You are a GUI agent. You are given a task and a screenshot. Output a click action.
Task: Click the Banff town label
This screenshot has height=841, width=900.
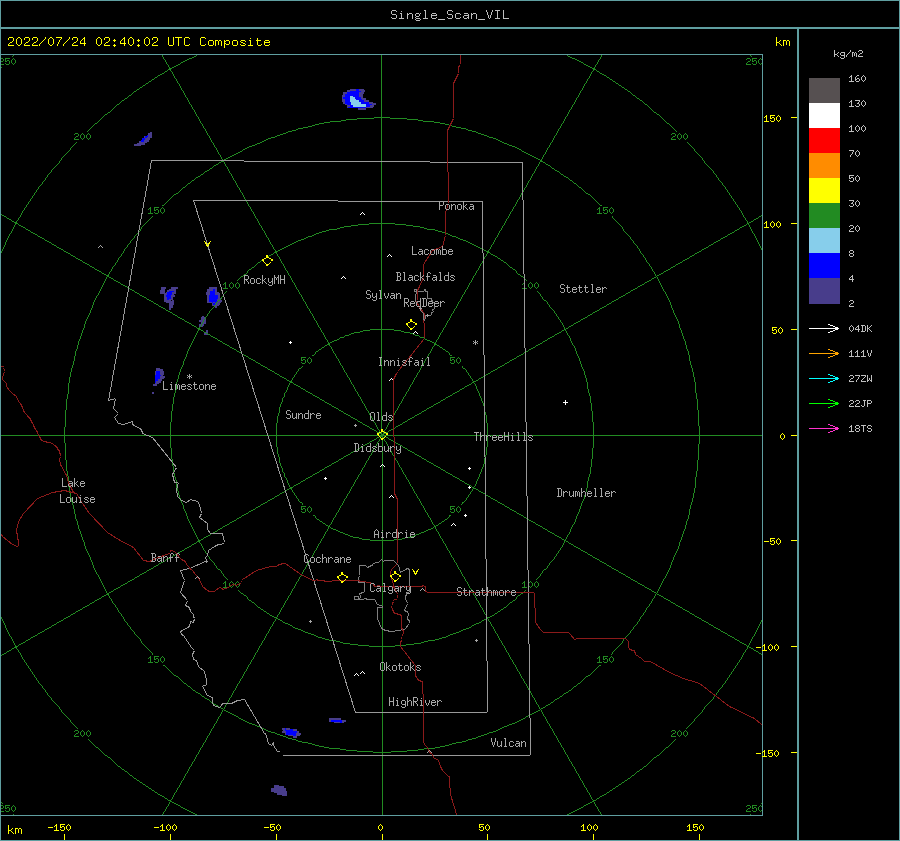[165, 558]
